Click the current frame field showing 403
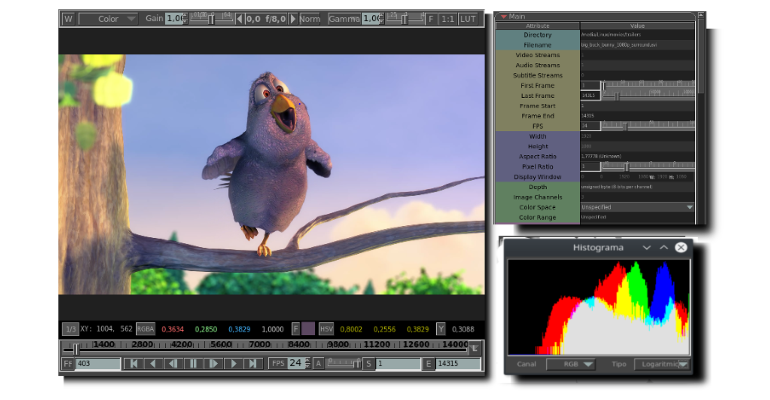Viewport: 770px width, 400px height. click(x=97, y=364)
